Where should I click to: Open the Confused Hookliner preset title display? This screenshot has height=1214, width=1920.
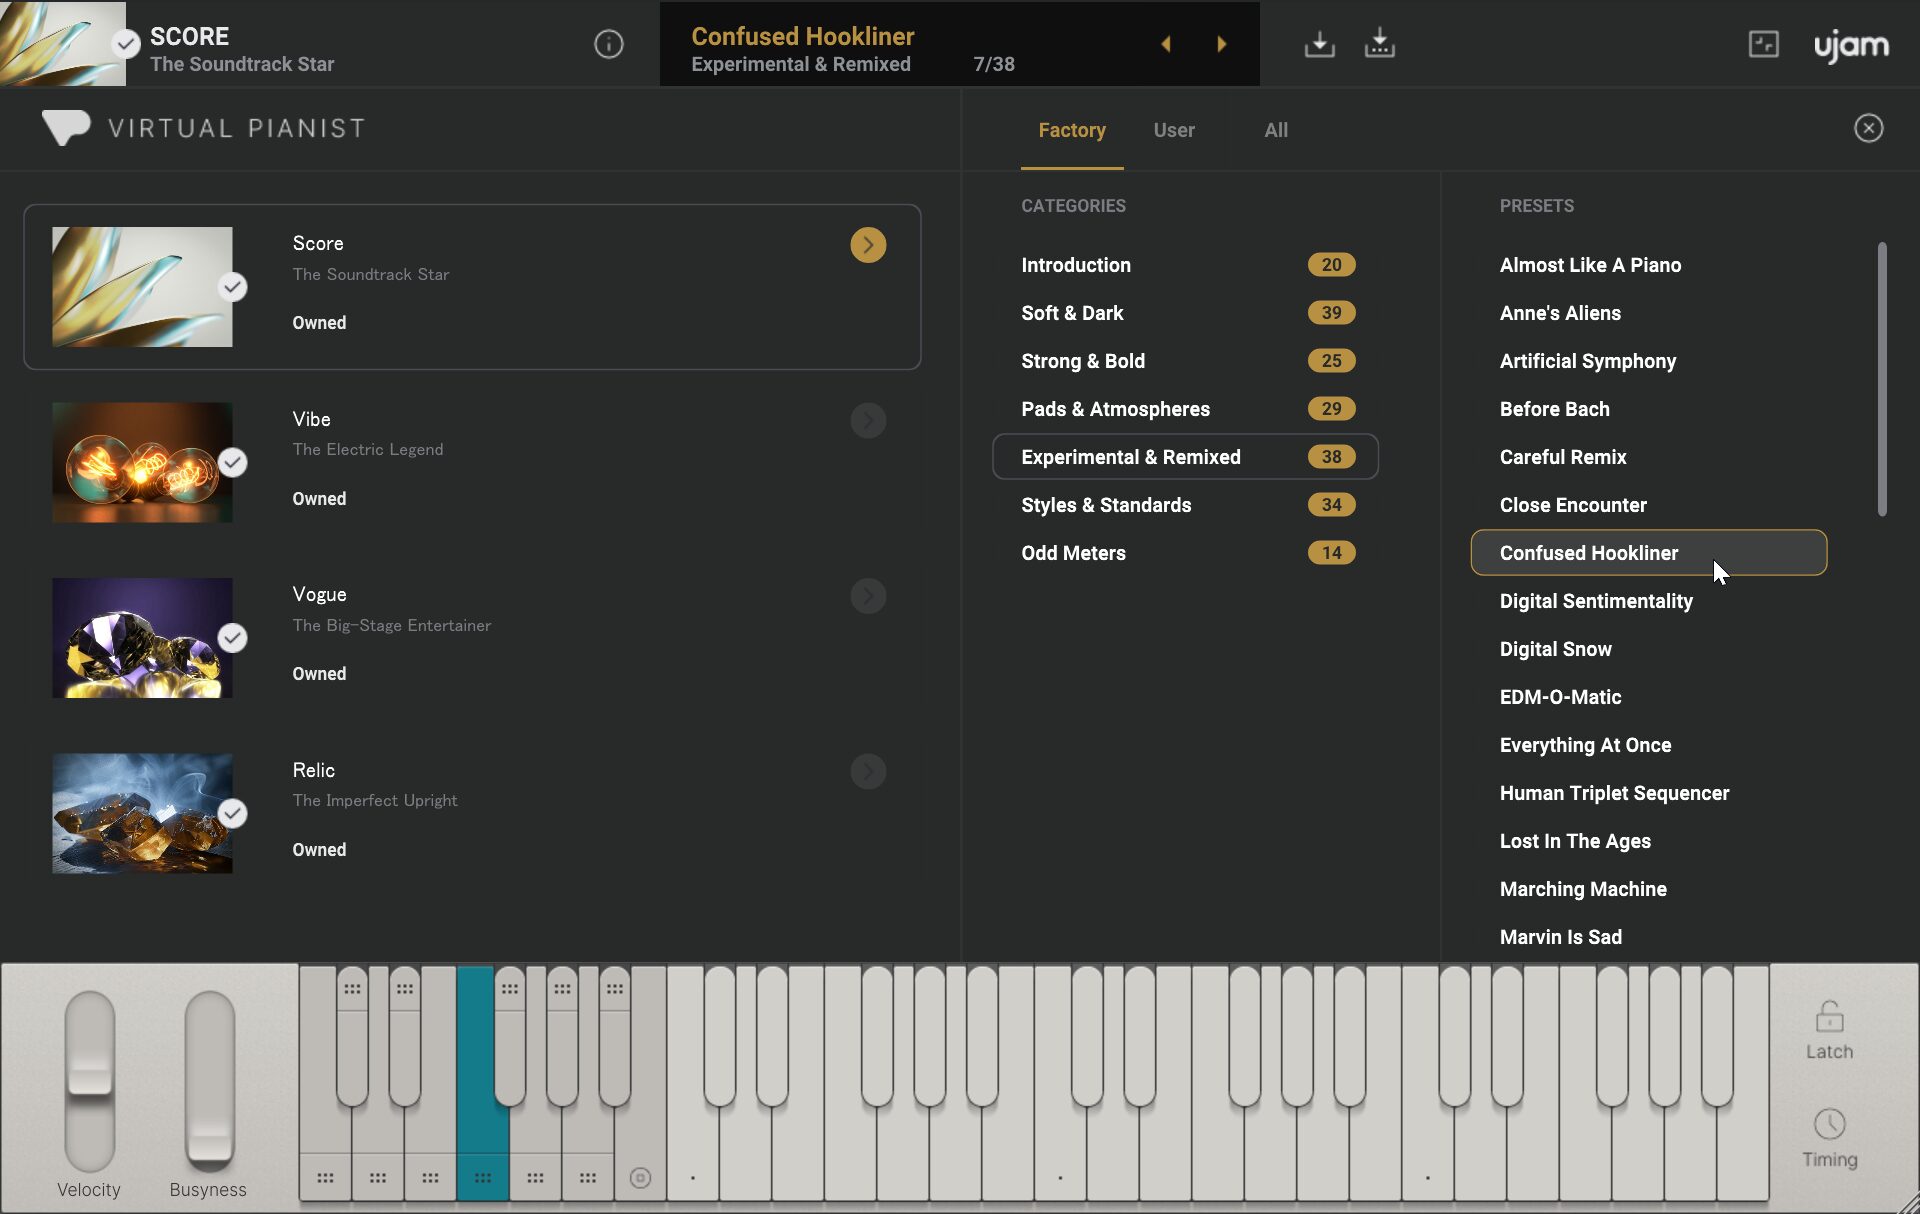click(x=802, y=36)
